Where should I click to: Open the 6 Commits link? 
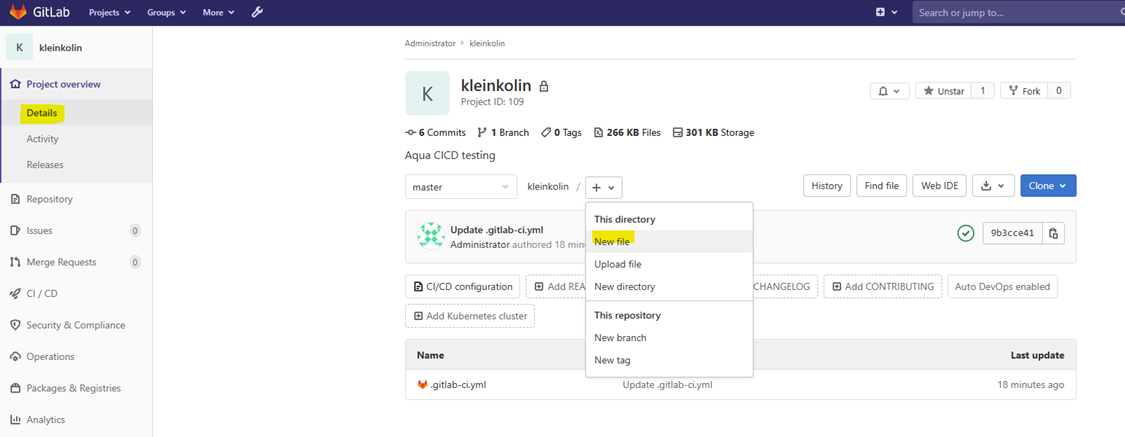(436, 133)
